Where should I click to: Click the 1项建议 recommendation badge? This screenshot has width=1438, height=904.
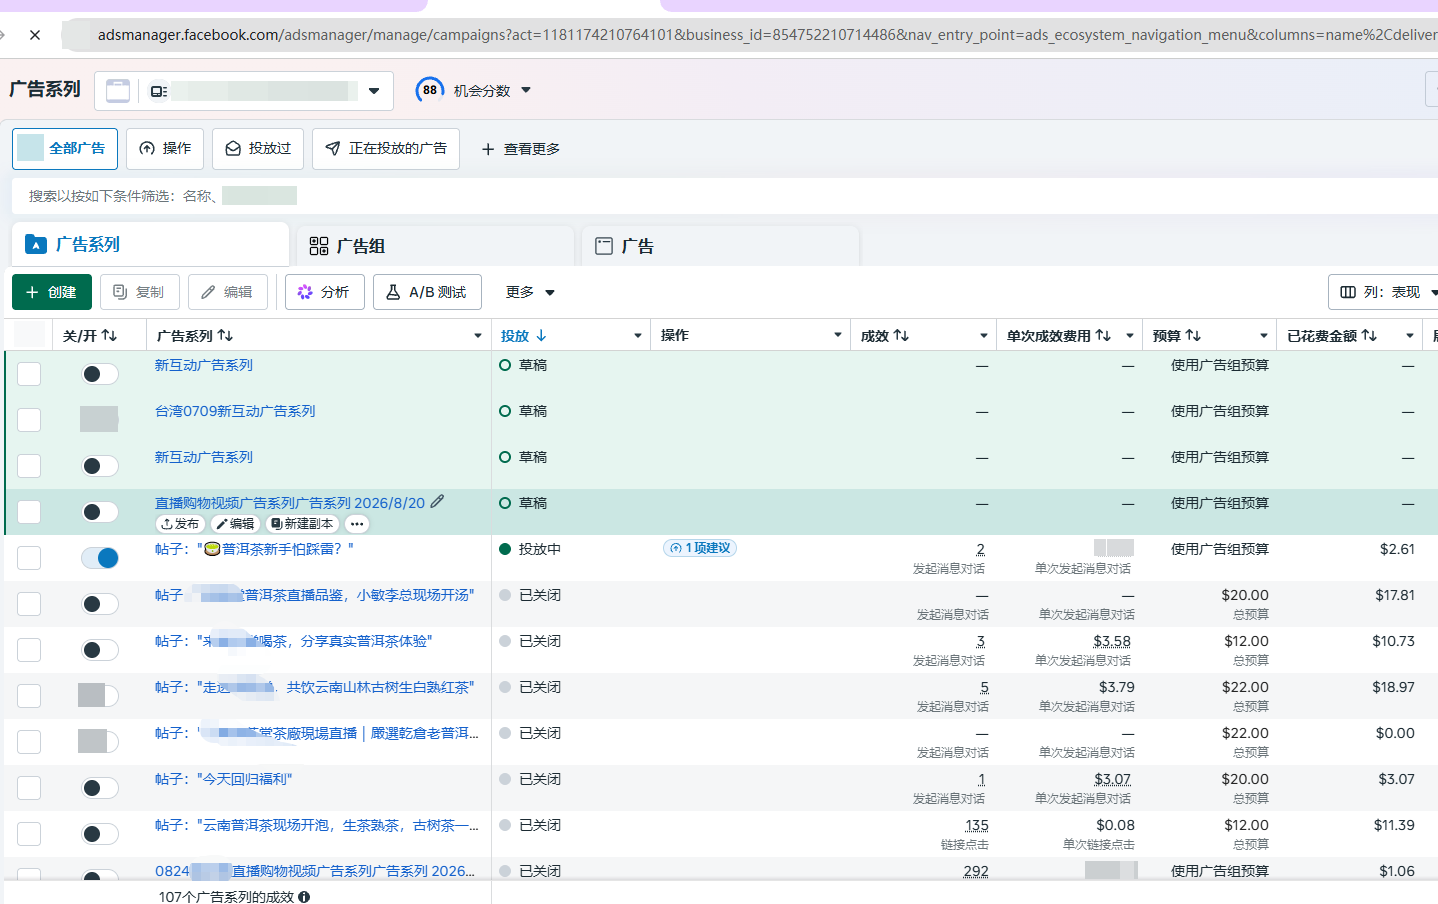point(700,548)
